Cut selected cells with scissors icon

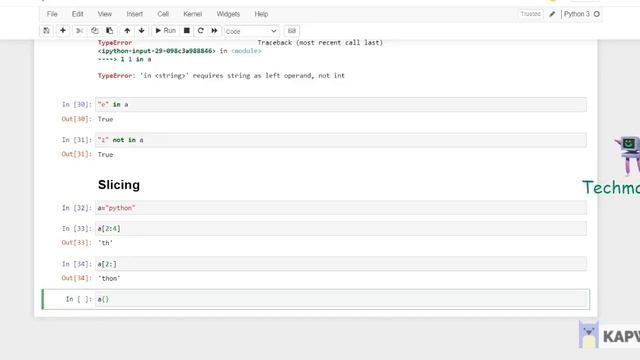pos(80,31)
